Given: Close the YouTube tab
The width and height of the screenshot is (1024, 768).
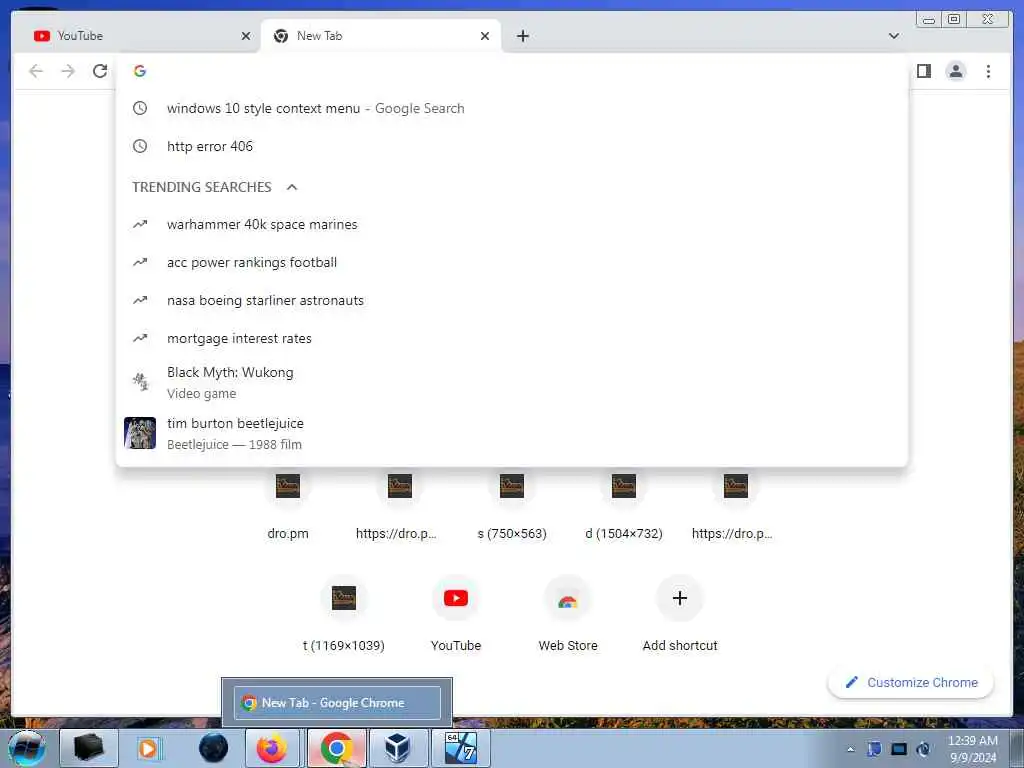Looking at the screenshot, I should 246,36.
